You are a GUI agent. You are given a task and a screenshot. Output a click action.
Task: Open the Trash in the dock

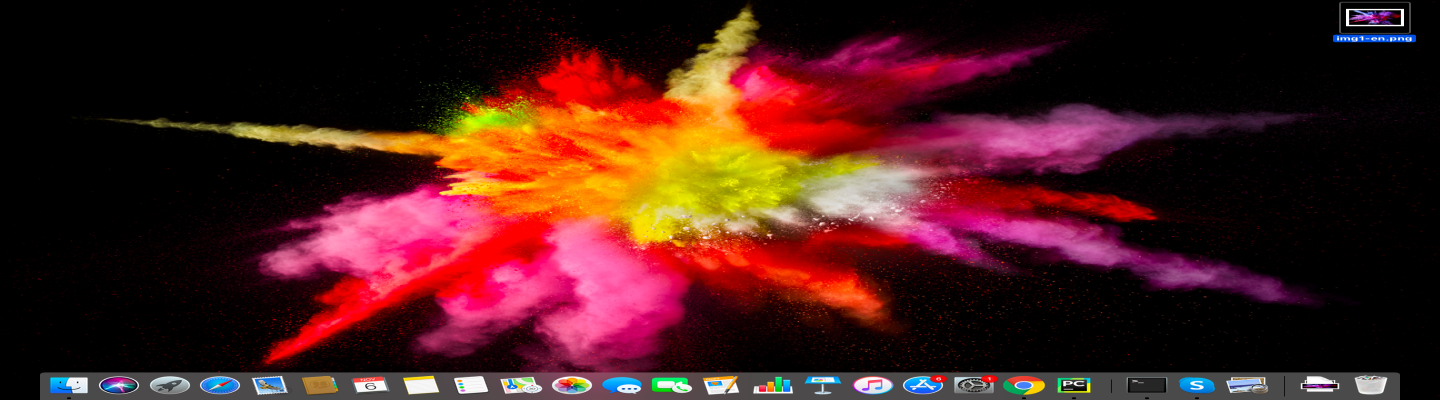pyautogui.click(x=1370, y=385)
